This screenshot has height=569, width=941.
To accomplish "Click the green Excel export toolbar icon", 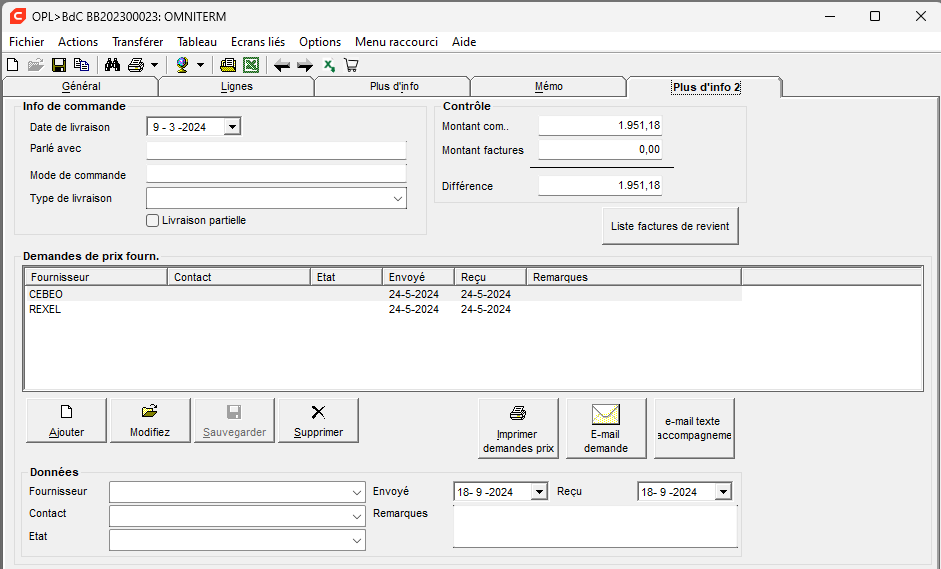I will [x=251, y=65].
